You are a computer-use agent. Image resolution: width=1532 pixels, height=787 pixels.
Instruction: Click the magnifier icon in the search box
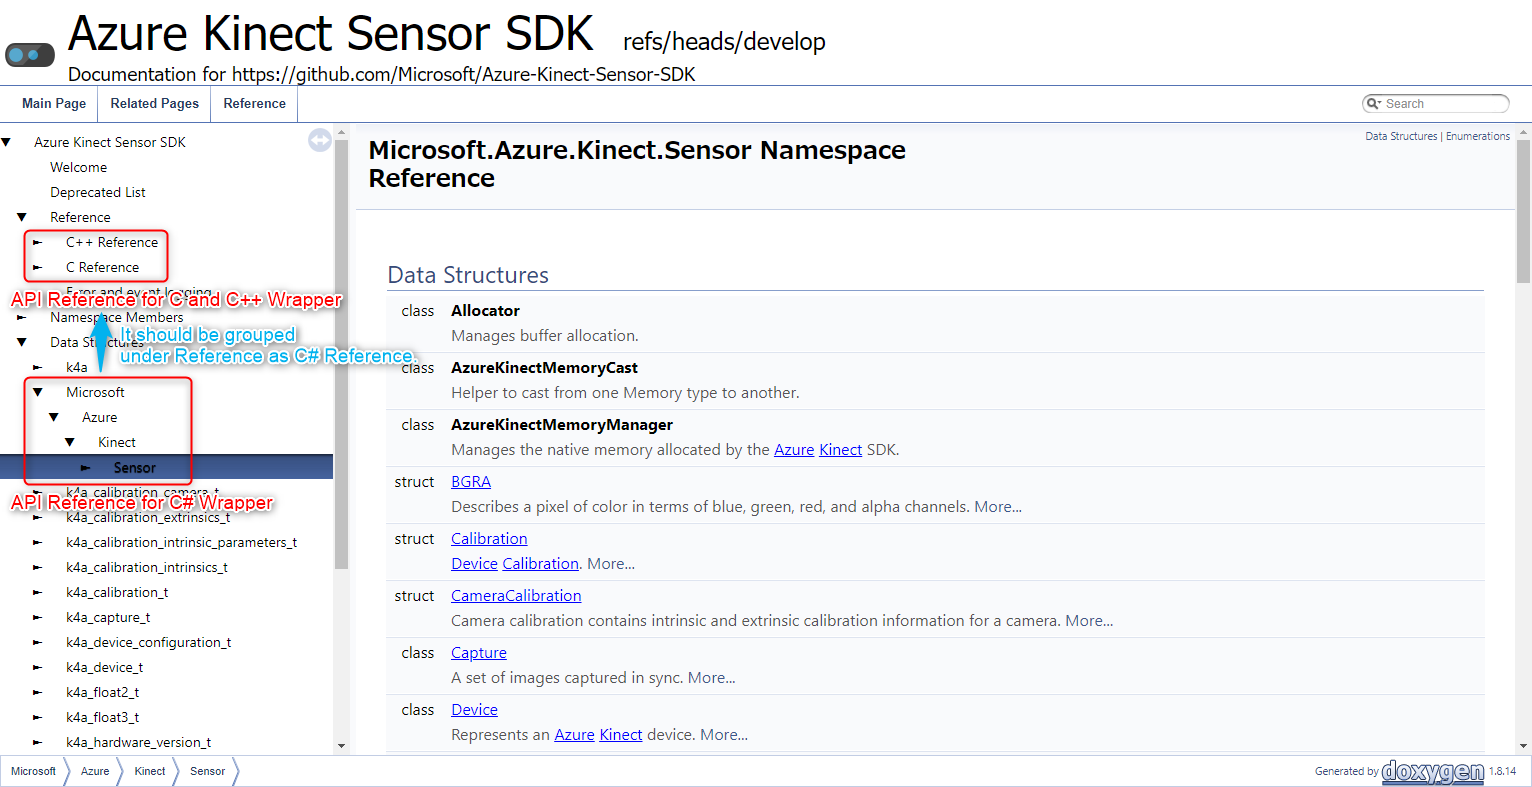pos(1375,103)
